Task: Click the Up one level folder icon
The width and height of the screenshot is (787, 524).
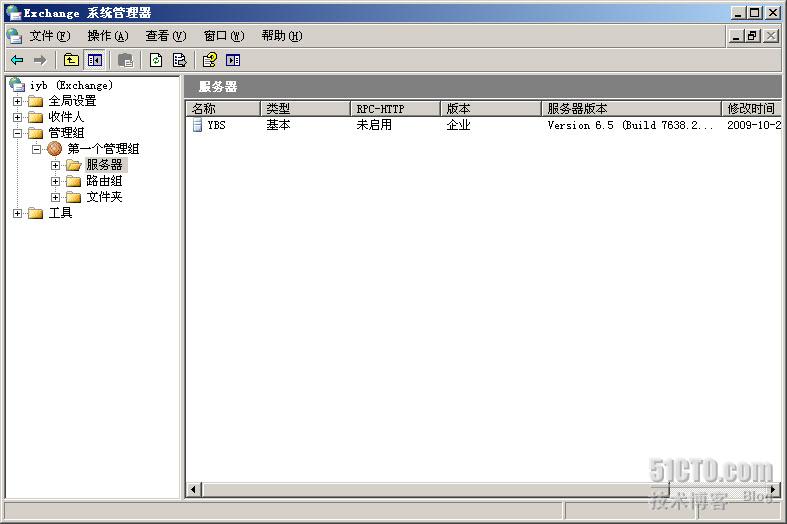Action: click(71, 61)
